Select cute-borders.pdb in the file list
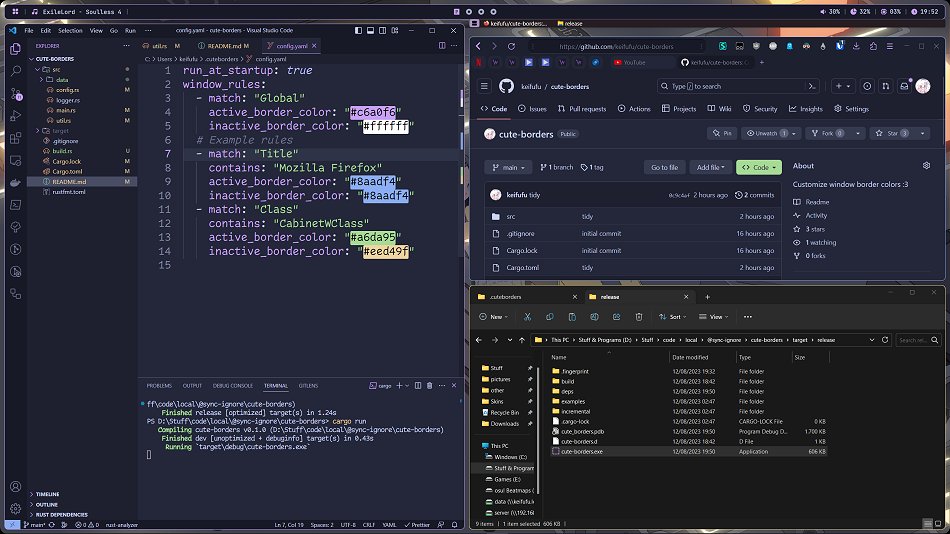The height and width of the screenshot is (534, 950). point(580,431)
